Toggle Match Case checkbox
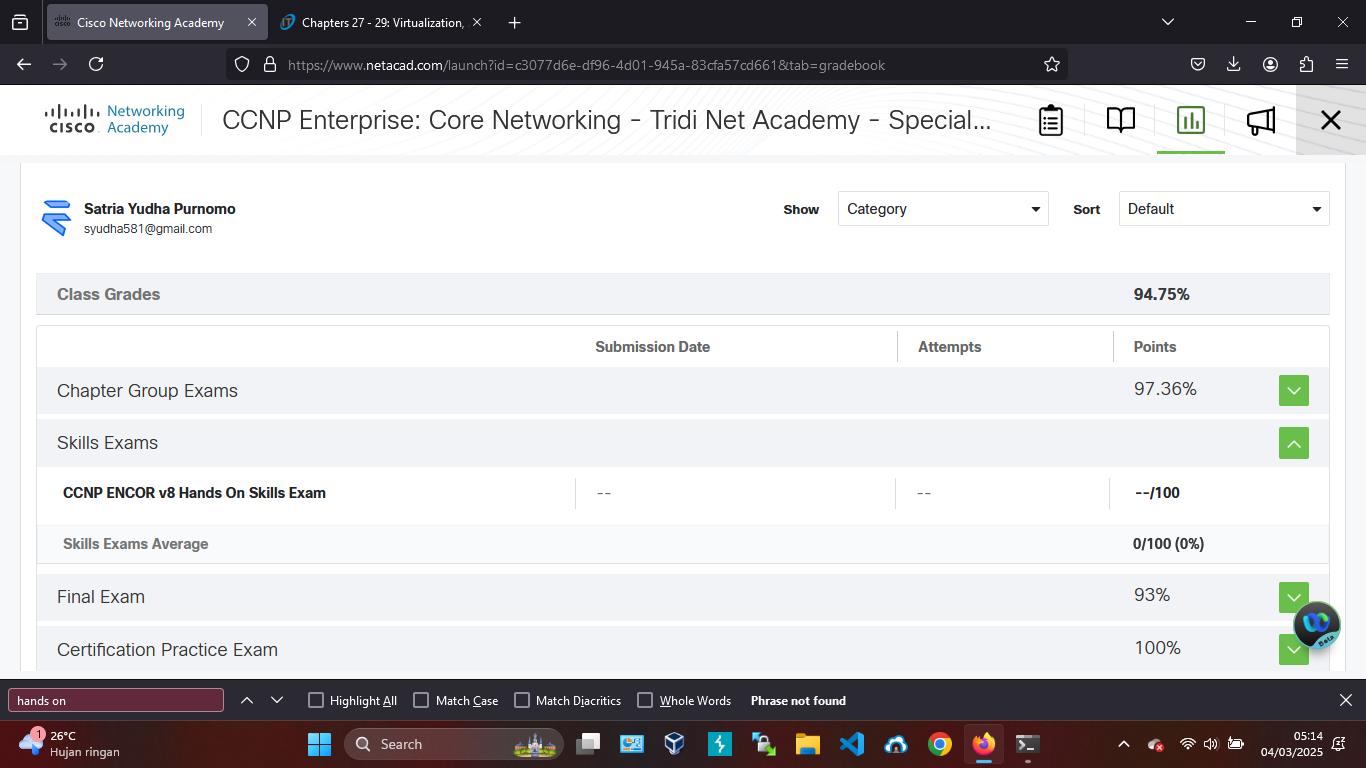 pyautogui.click(x=421, y=700)
